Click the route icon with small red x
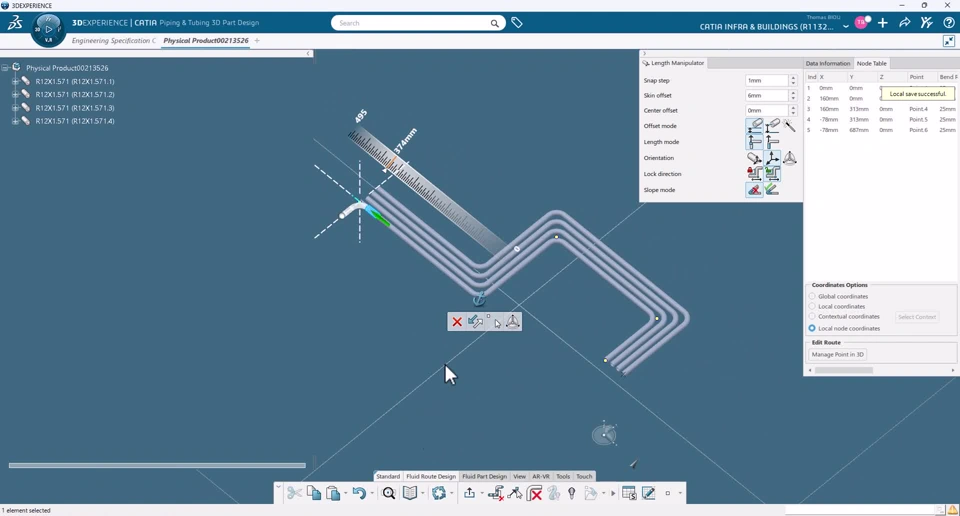The height and width of the screenshot is (516, 960). tap(496, 493)
